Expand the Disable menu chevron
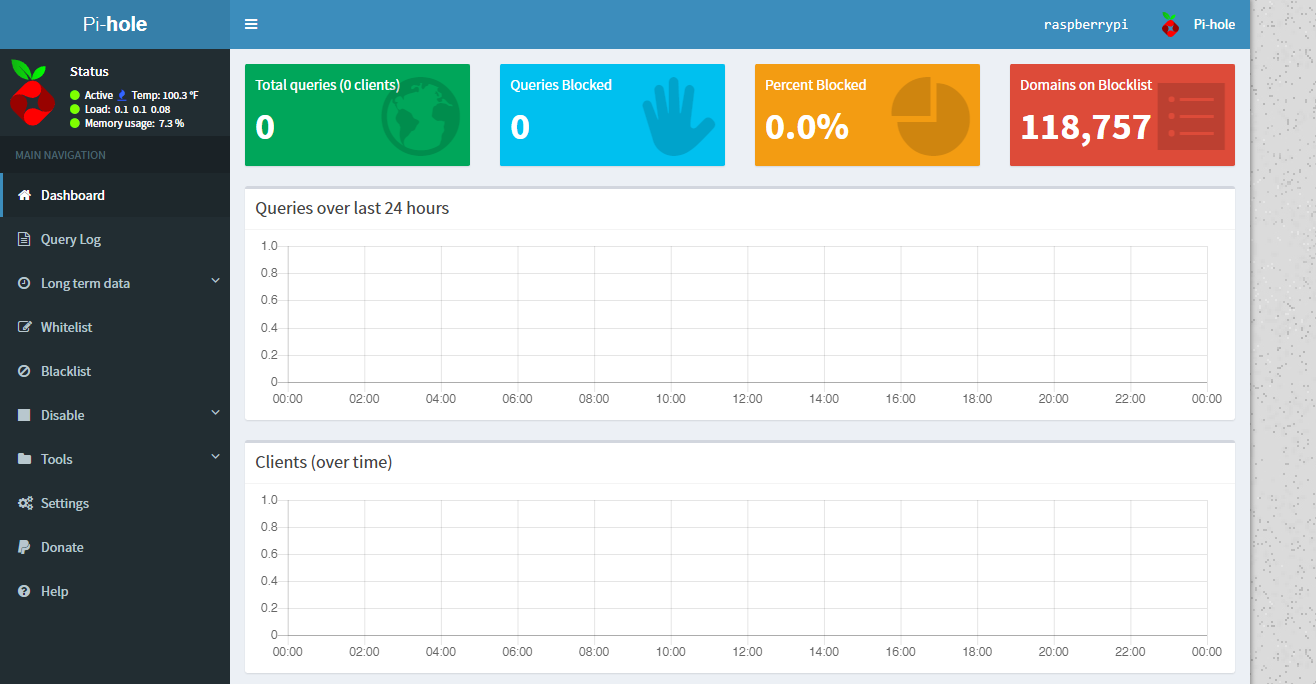The height and width of the screenshot is (684, 1316). [215, 414]
